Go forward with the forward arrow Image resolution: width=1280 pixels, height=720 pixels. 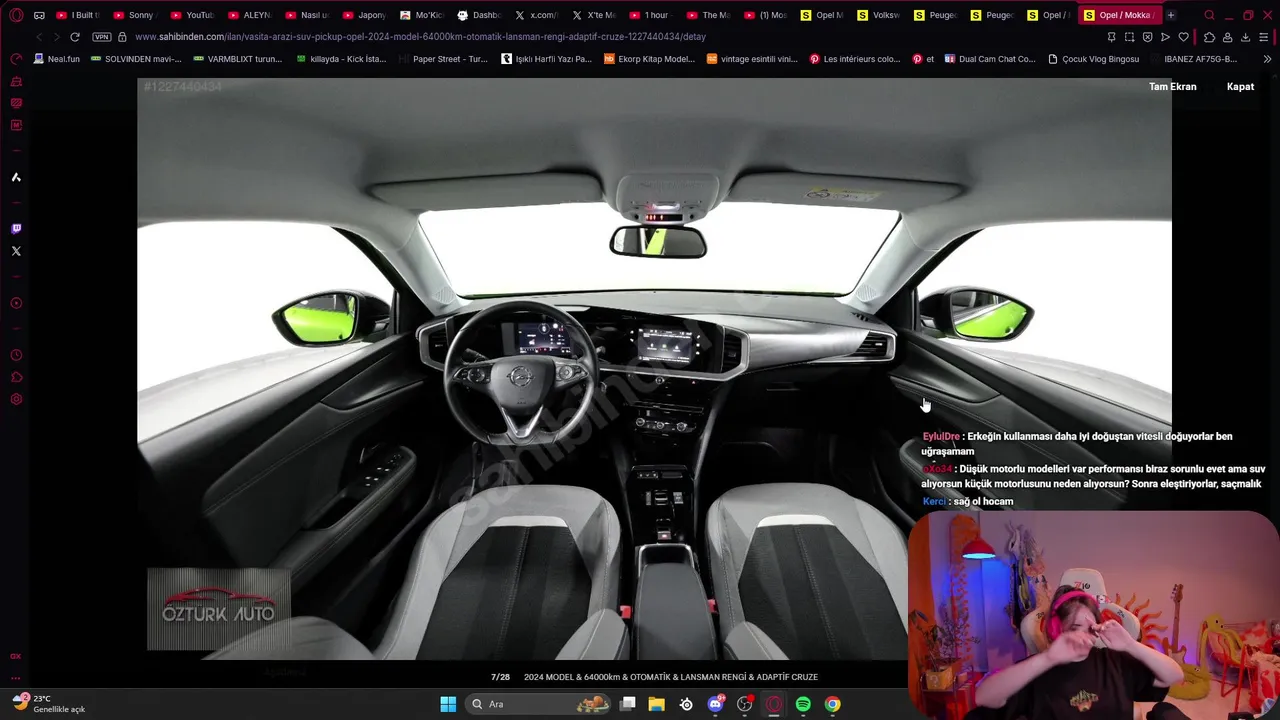point(56,37)
